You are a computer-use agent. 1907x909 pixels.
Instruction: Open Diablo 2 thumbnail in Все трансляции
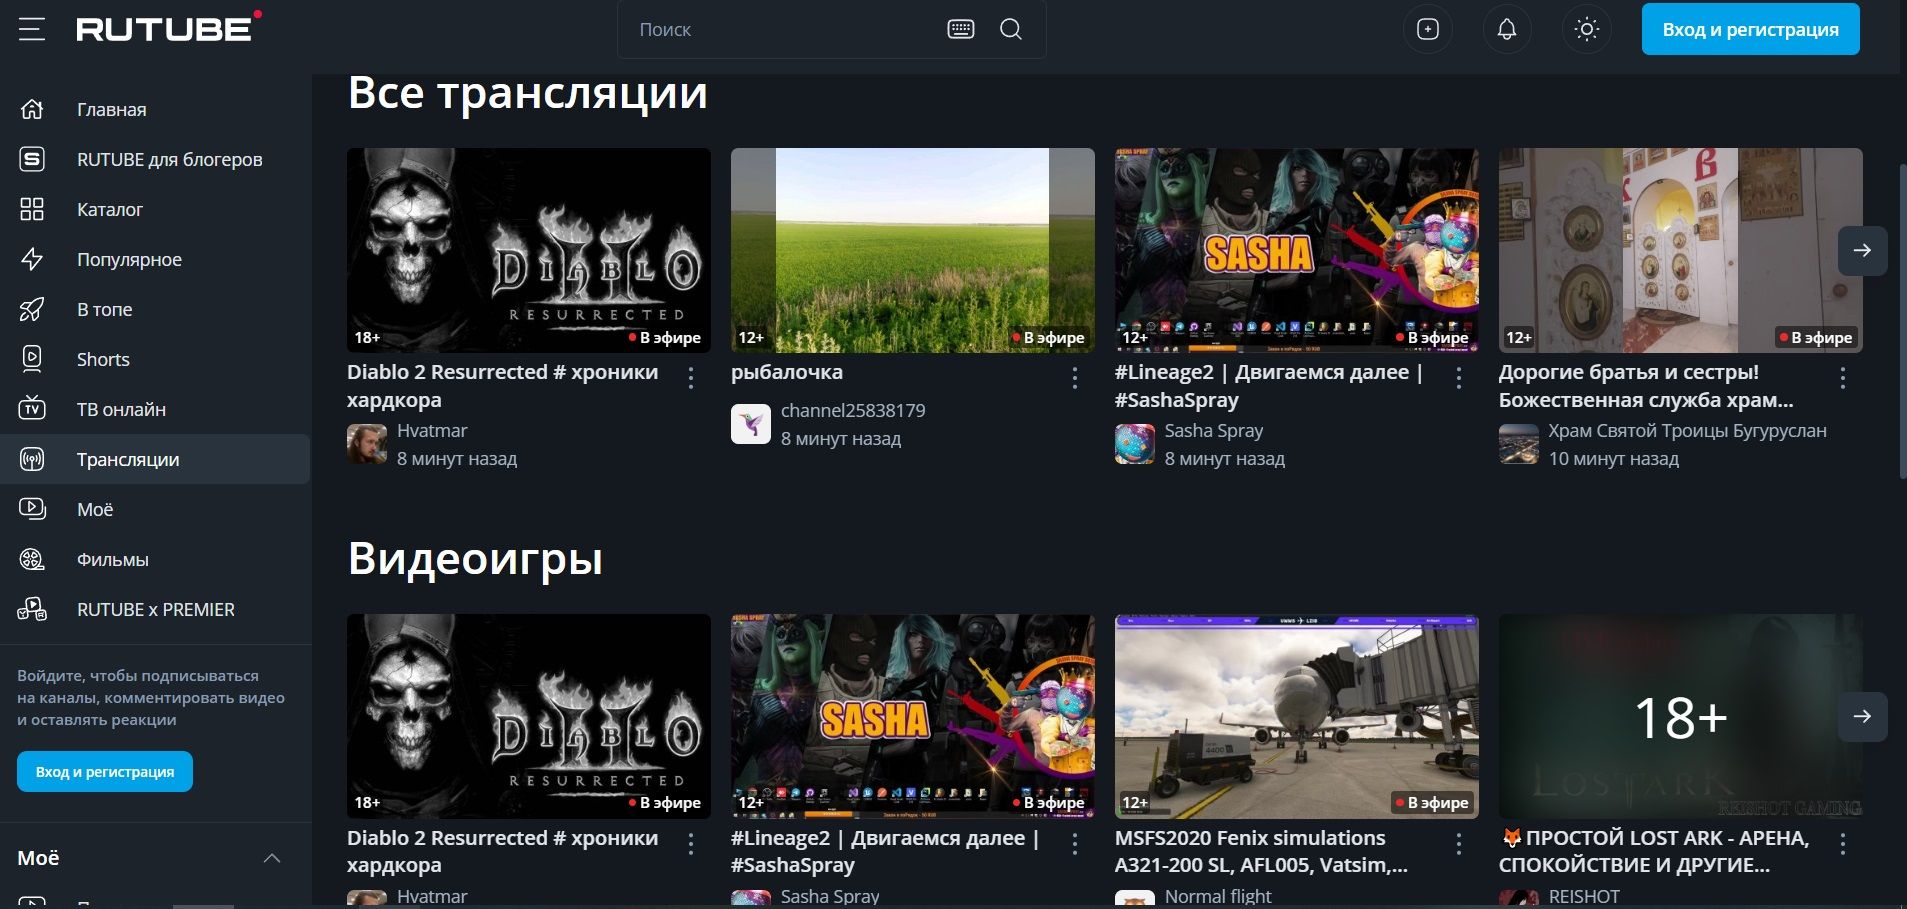click(x=529, y=250)
